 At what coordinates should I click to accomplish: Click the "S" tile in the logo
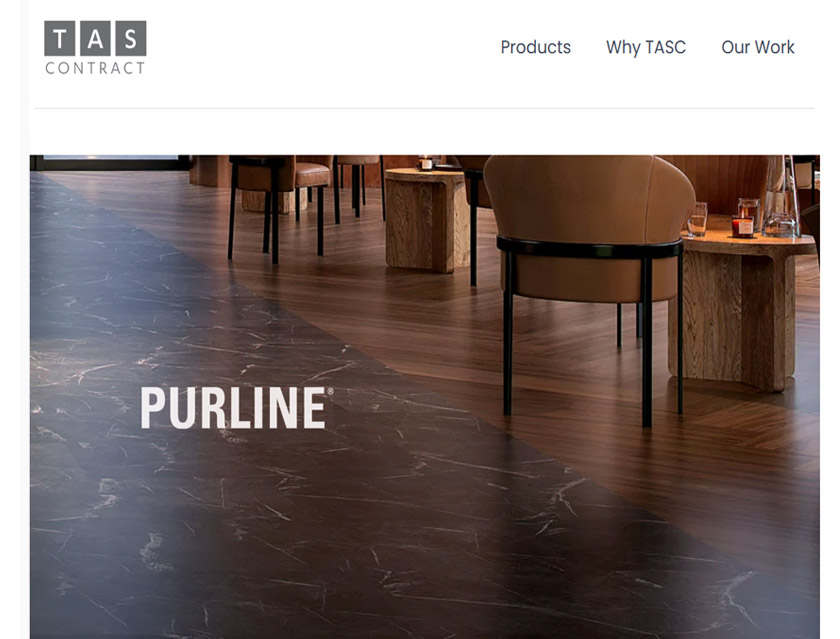tap(130, 38)
